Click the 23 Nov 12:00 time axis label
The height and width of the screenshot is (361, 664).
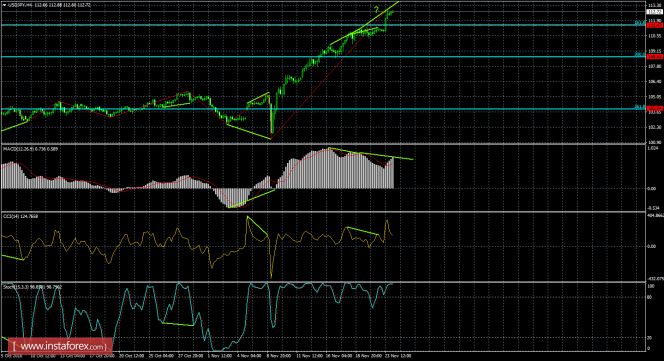pos(398,356)
